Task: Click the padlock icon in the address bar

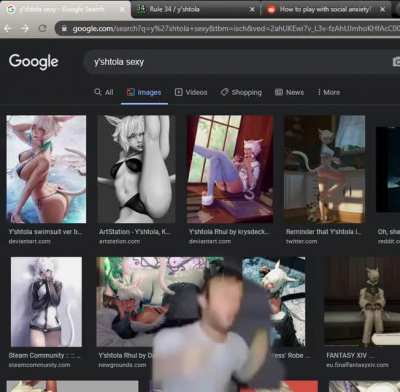Action: coord(64,29)
